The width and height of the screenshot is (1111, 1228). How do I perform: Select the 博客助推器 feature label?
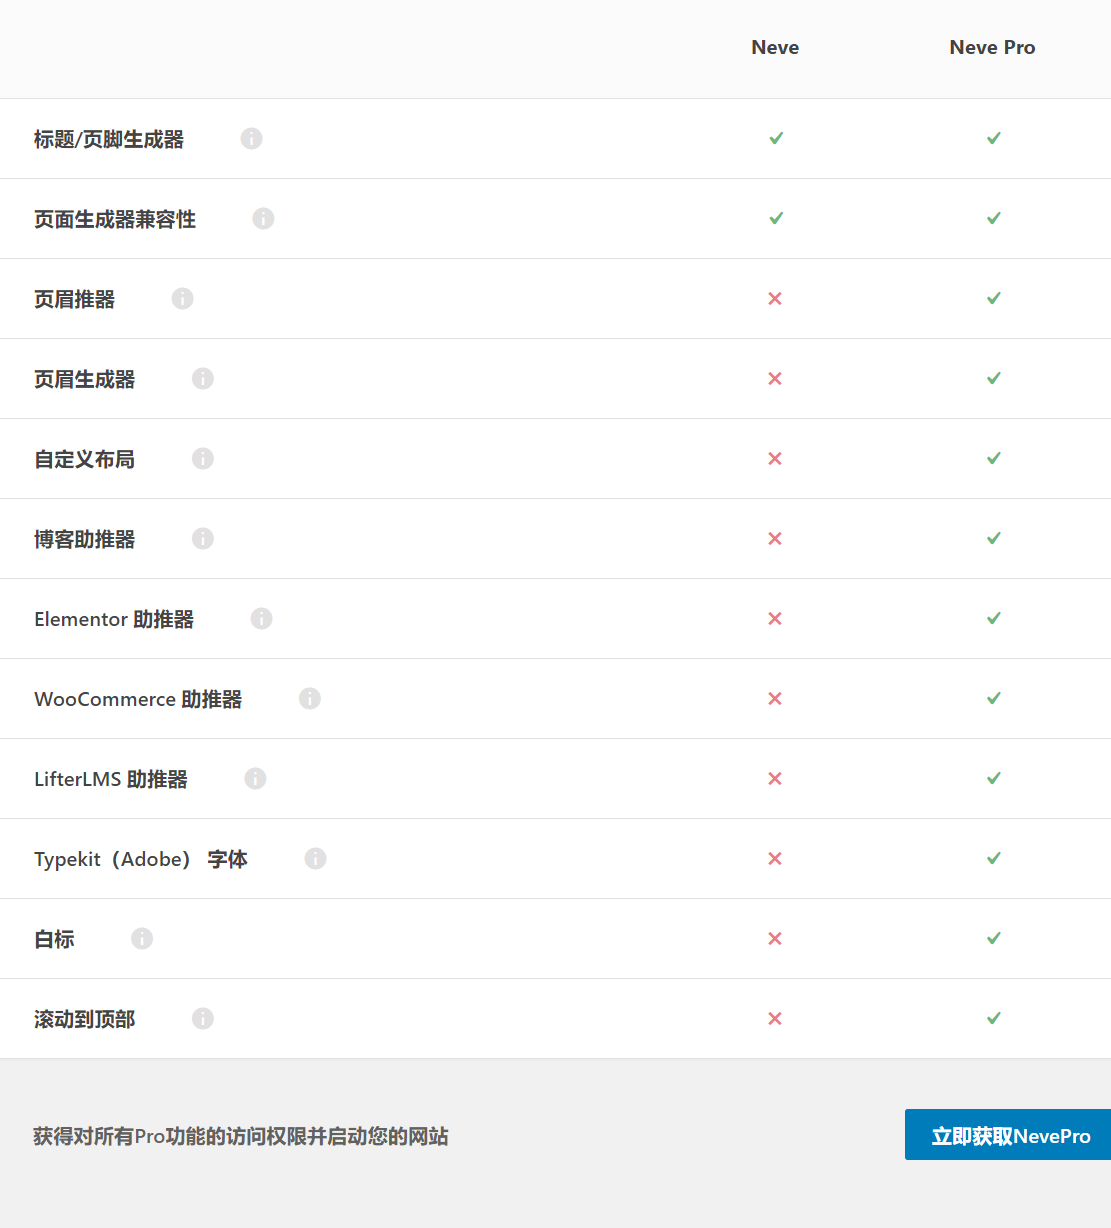pyautogui.click(x=85, y=539)
